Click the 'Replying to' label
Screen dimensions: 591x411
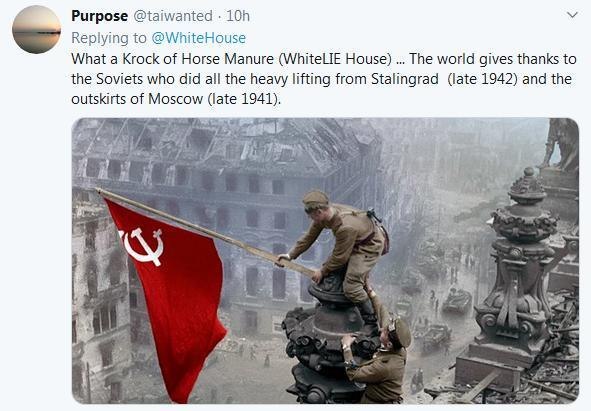pyautogui.click(x=109, y=38)
